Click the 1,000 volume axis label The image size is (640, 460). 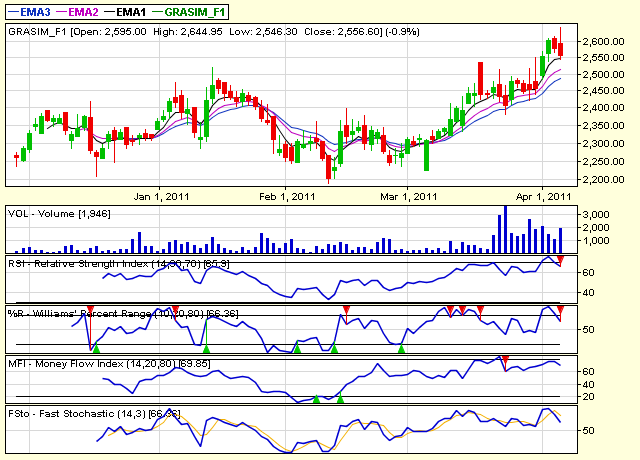point(596,241)
